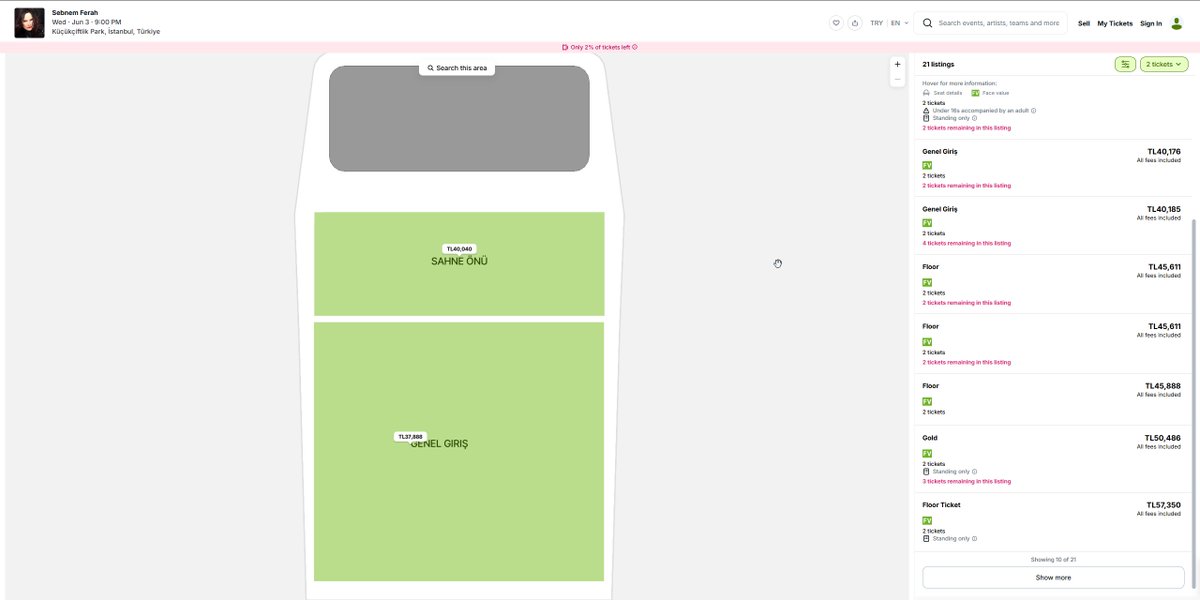The height and width of the screenshot is (600, 1200).
Task: Click FV badge on Gold listing
Action: tap(927, 453)
